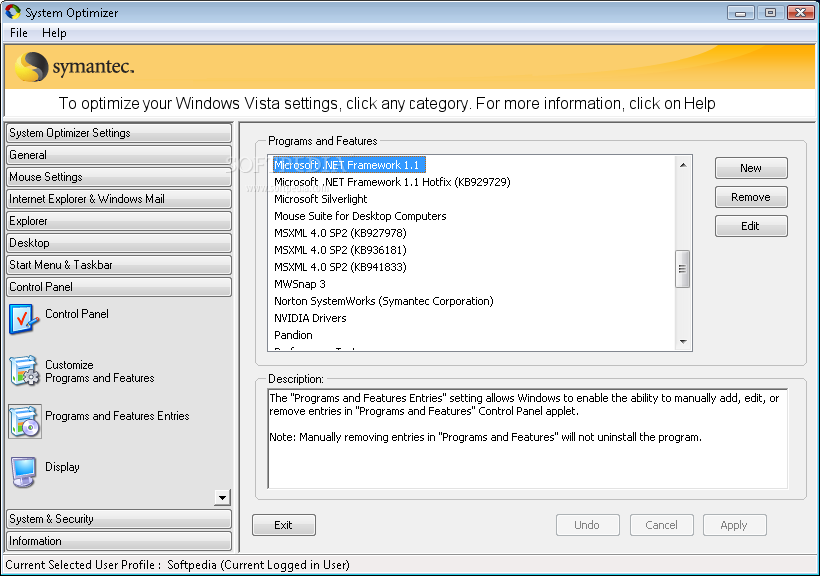Click the Display monitor icon

tap(24, 471)
